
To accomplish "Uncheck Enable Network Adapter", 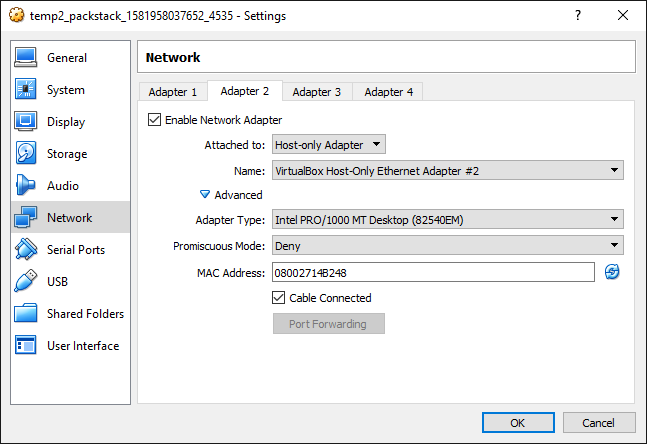I will (x=154, y=120).
